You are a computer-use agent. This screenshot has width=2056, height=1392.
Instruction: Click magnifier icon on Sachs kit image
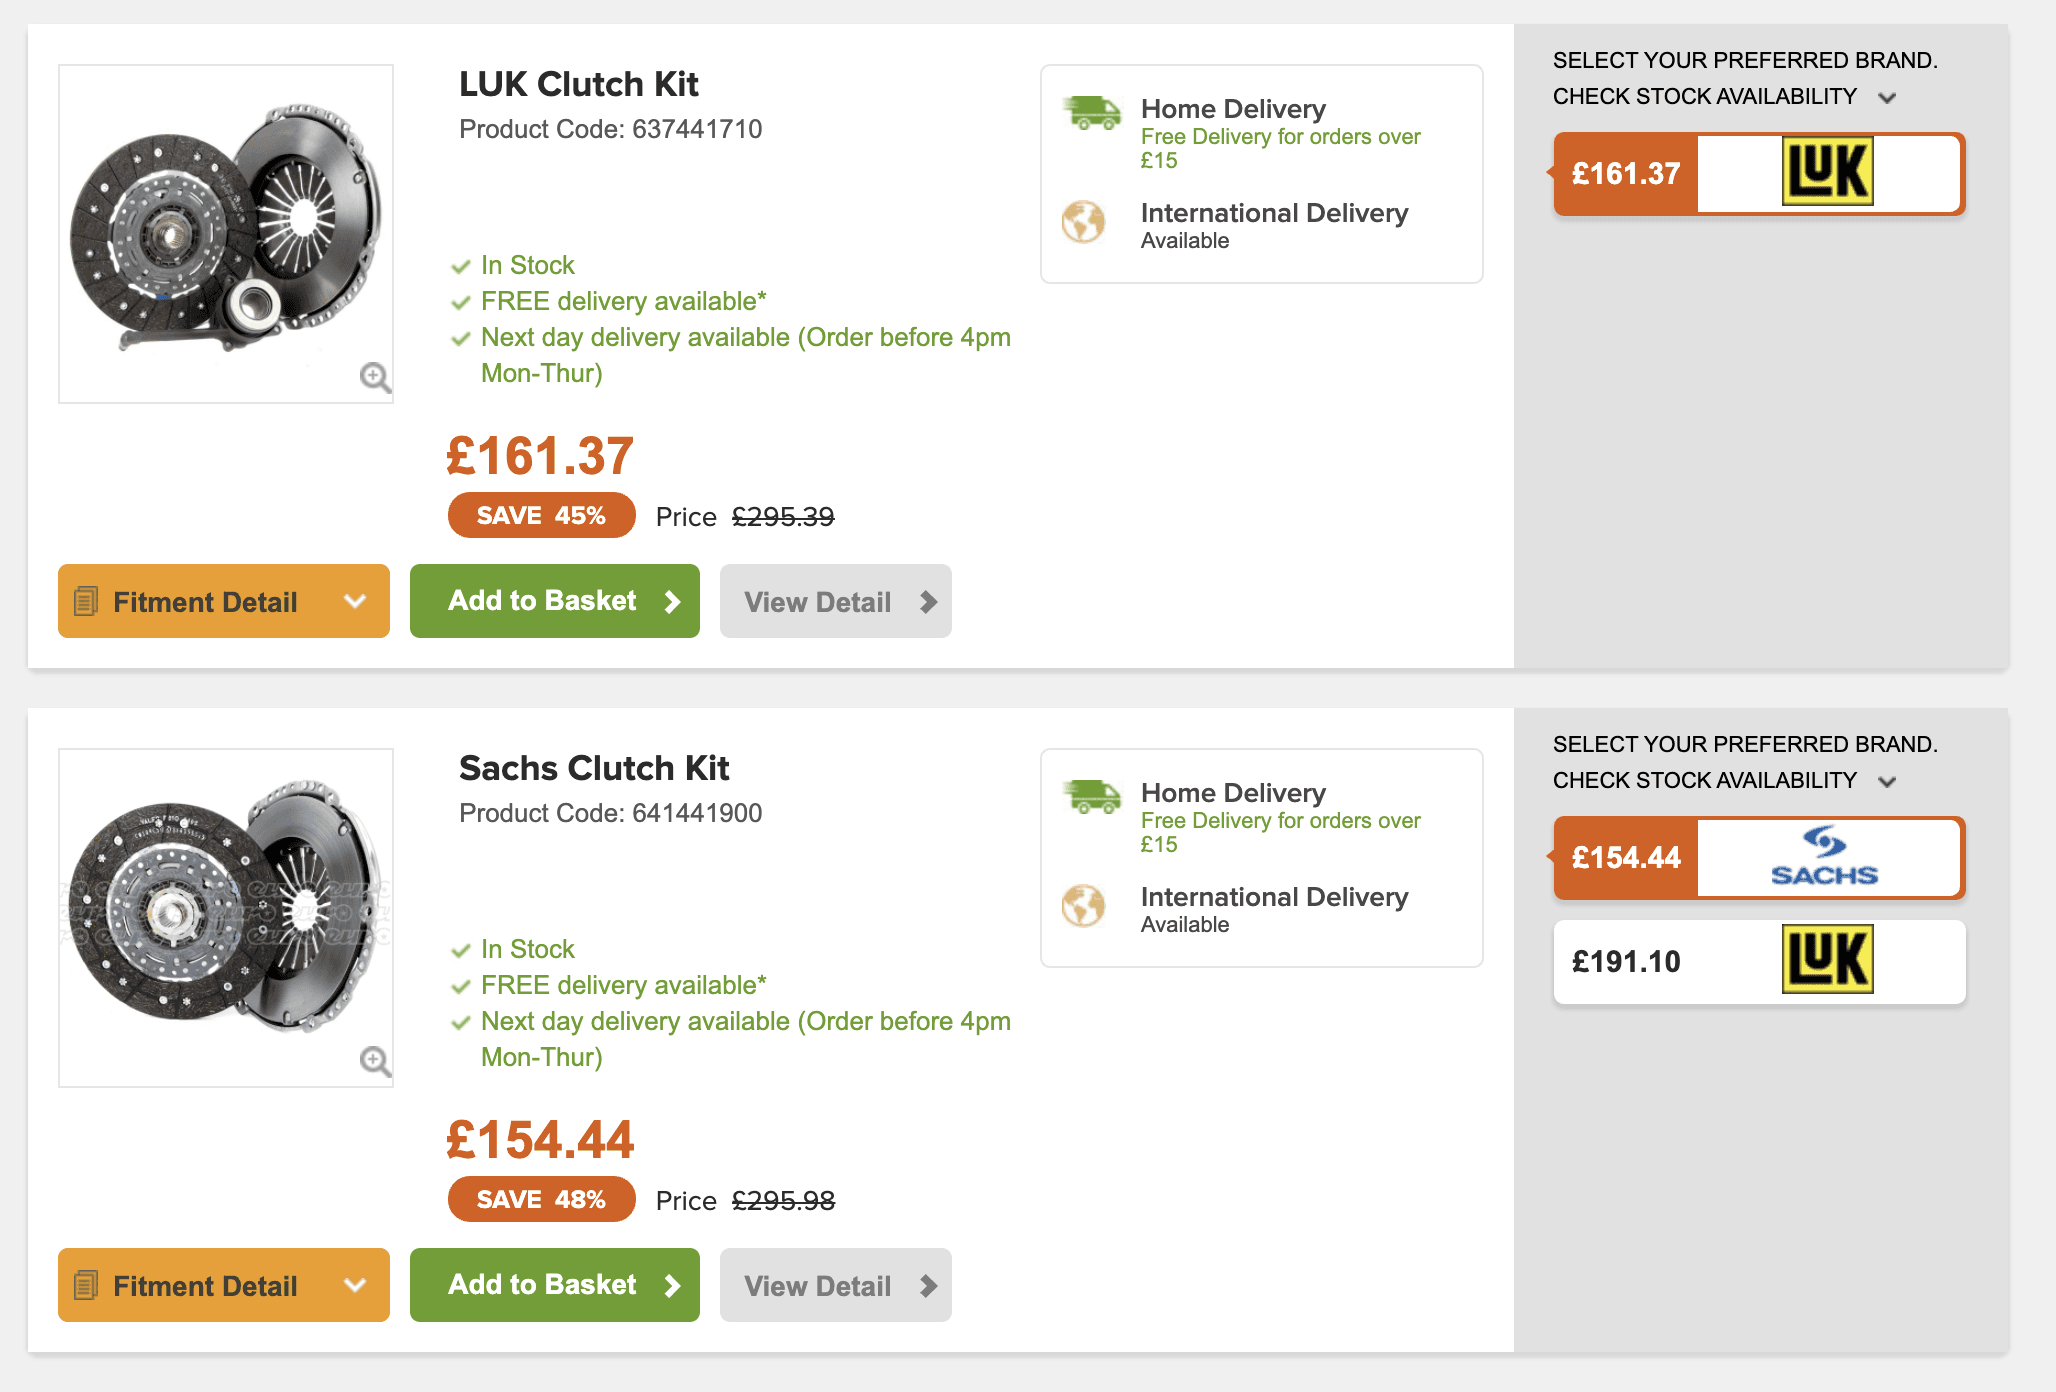click(375, 1061)
